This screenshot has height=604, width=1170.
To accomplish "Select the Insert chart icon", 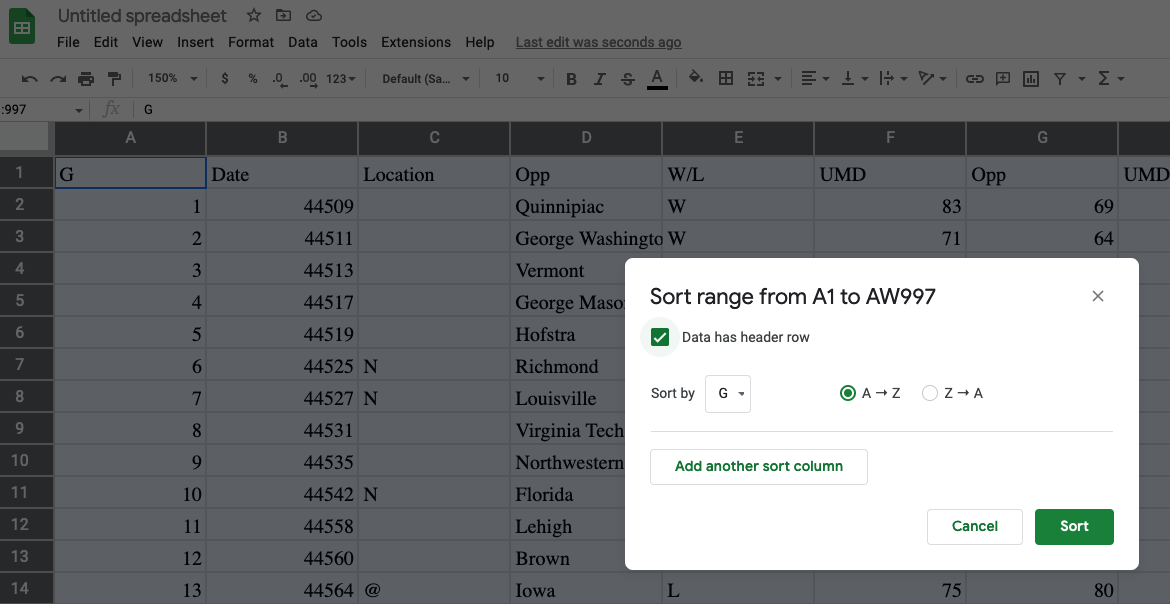I will pos(1031,77).
